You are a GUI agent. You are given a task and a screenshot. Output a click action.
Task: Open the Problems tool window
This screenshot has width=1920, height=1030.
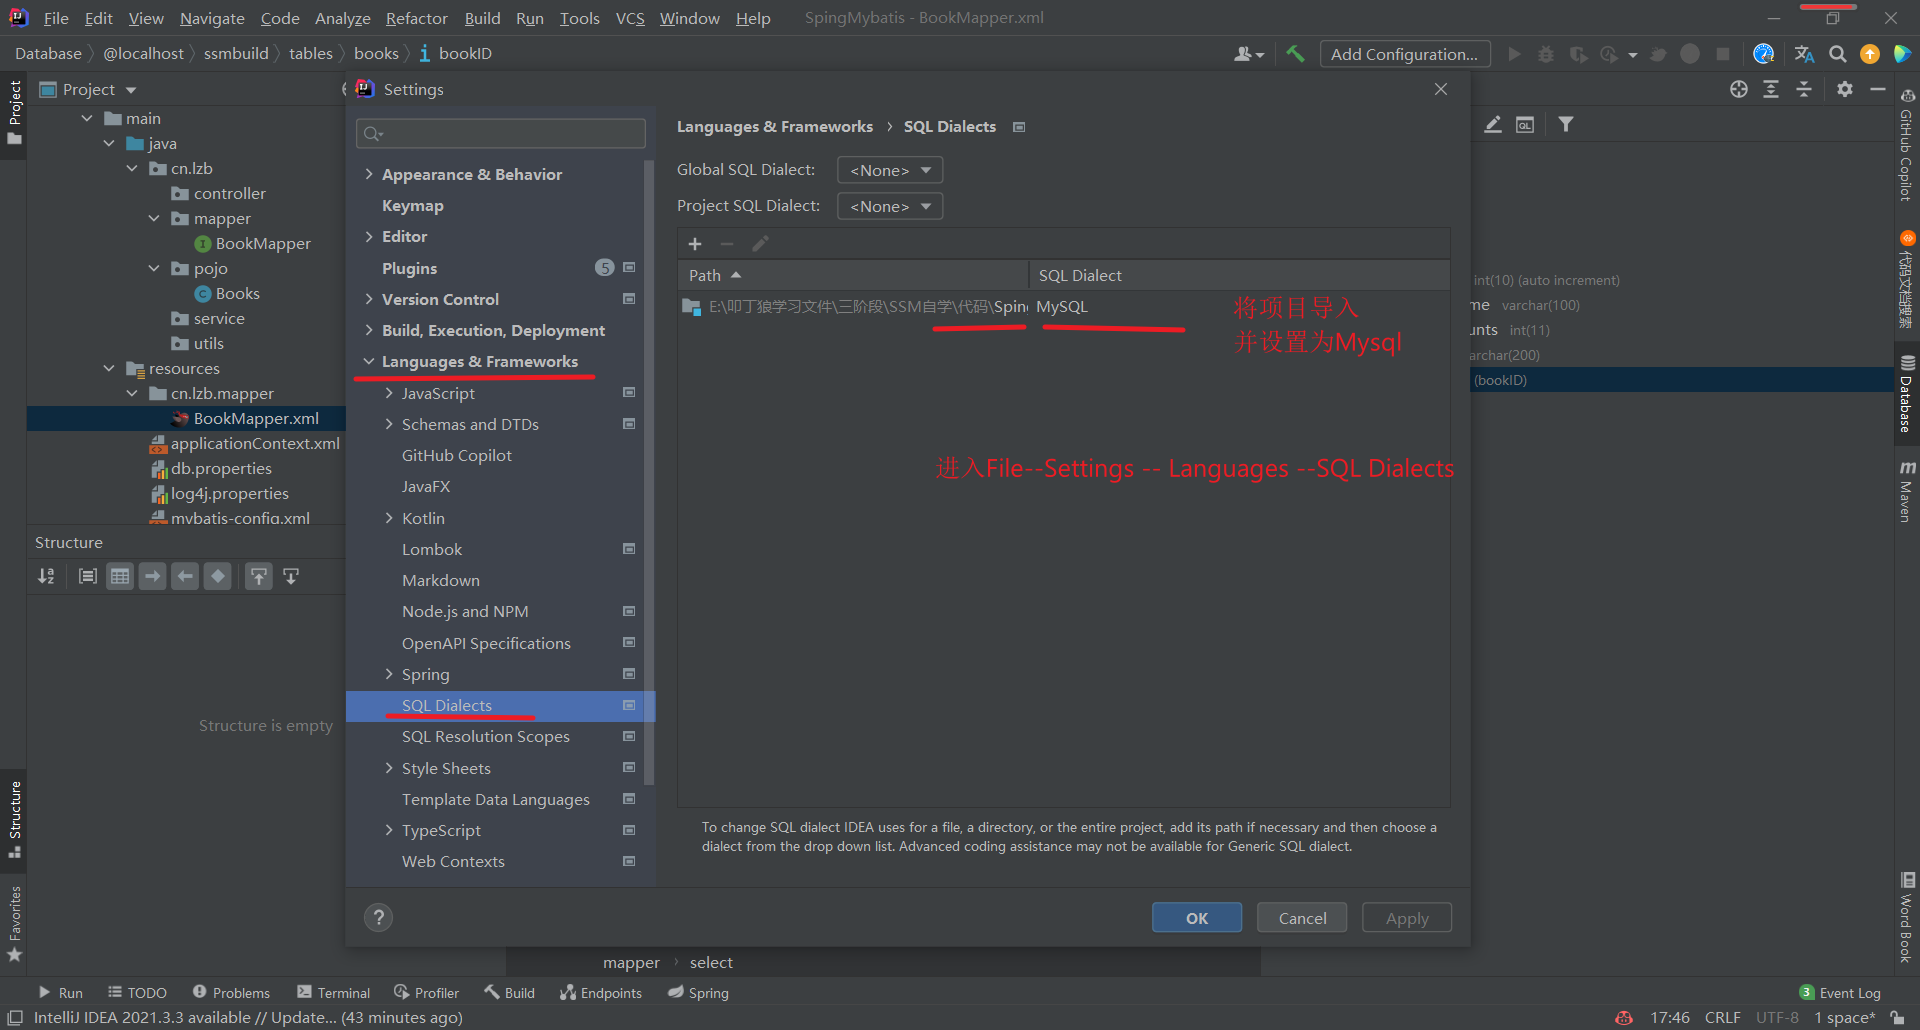232,993
